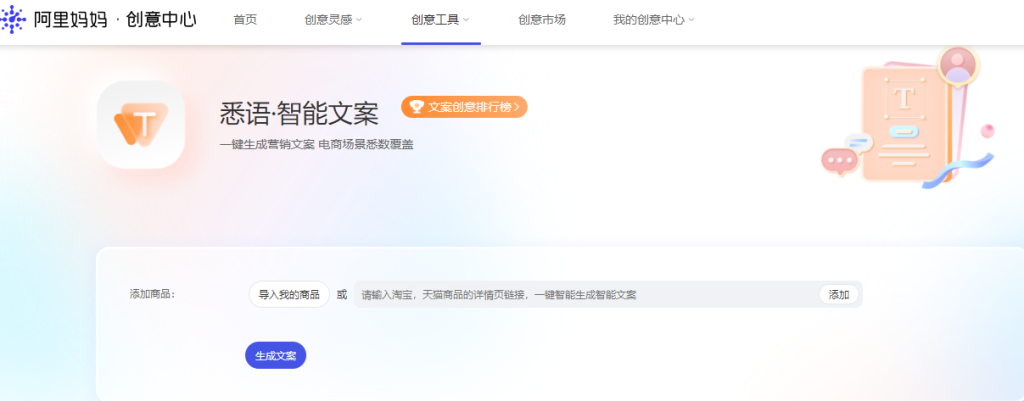Click the 添加商品 label
1024x401 pixels.
click(x=153, y=294)
